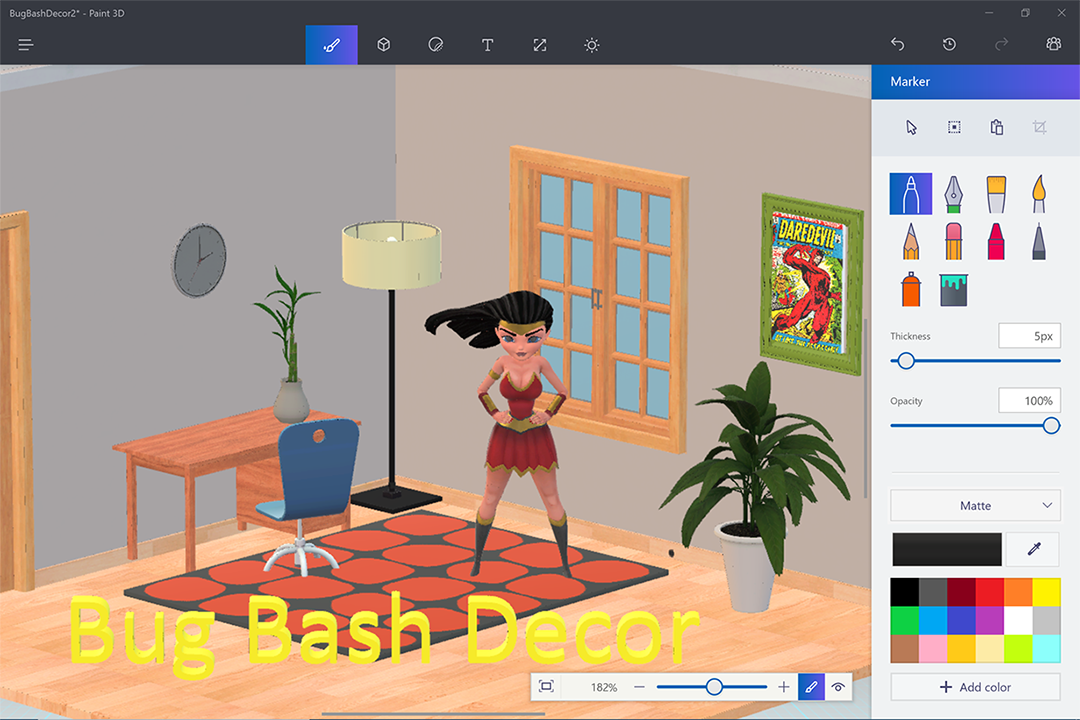Click the Crop icon in the side panel

click(1039, 127)
